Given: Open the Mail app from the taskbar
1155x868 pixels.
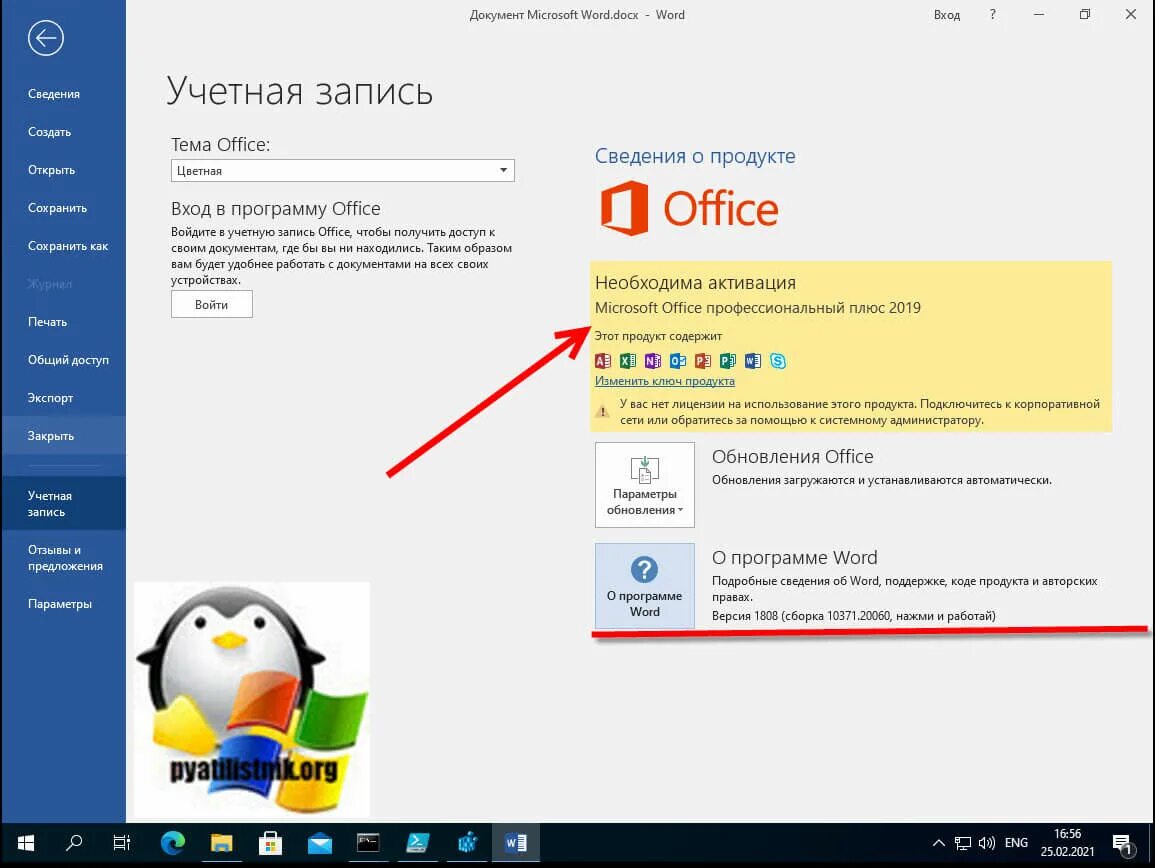Looking at the screenshot, I should click(x=320, y=842).
